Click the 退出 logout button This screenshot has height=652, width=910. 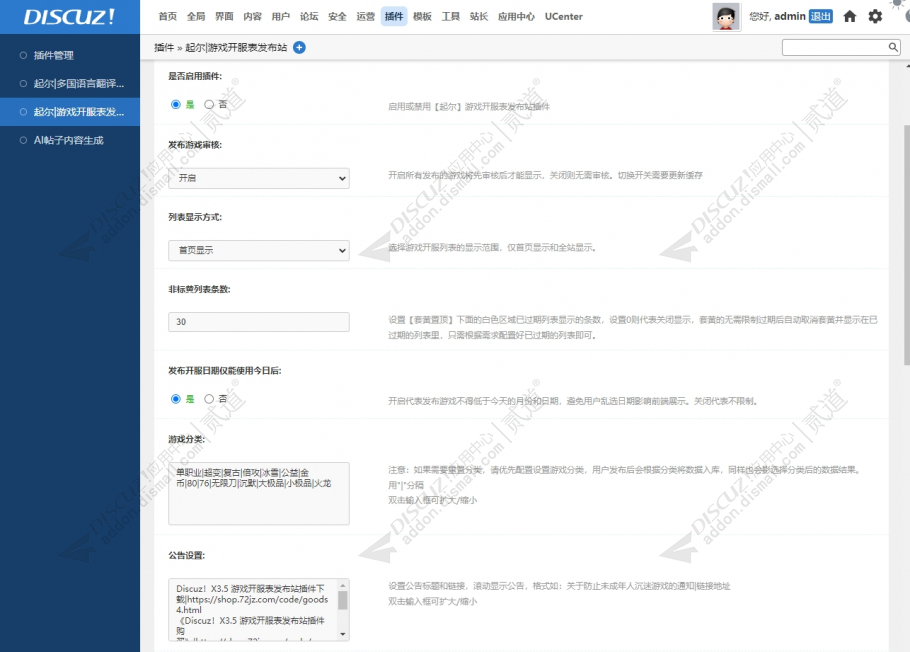tap(821, 16)
